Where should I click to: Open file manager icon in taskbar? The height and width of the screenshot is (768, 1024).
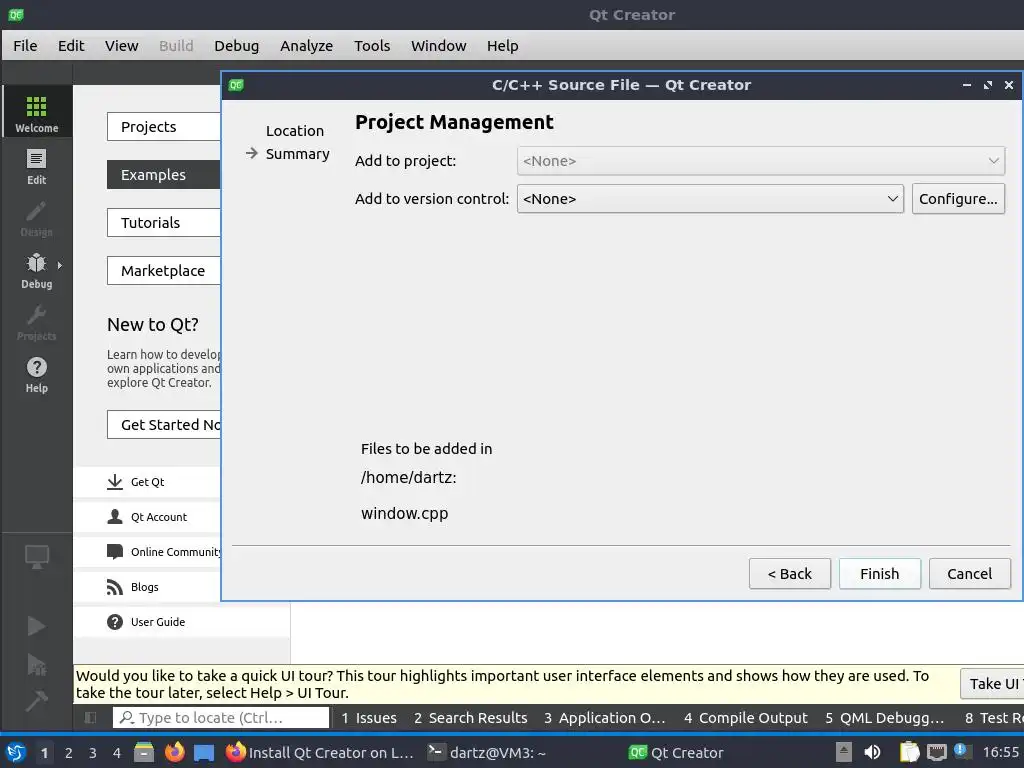(x=144, y=752)
